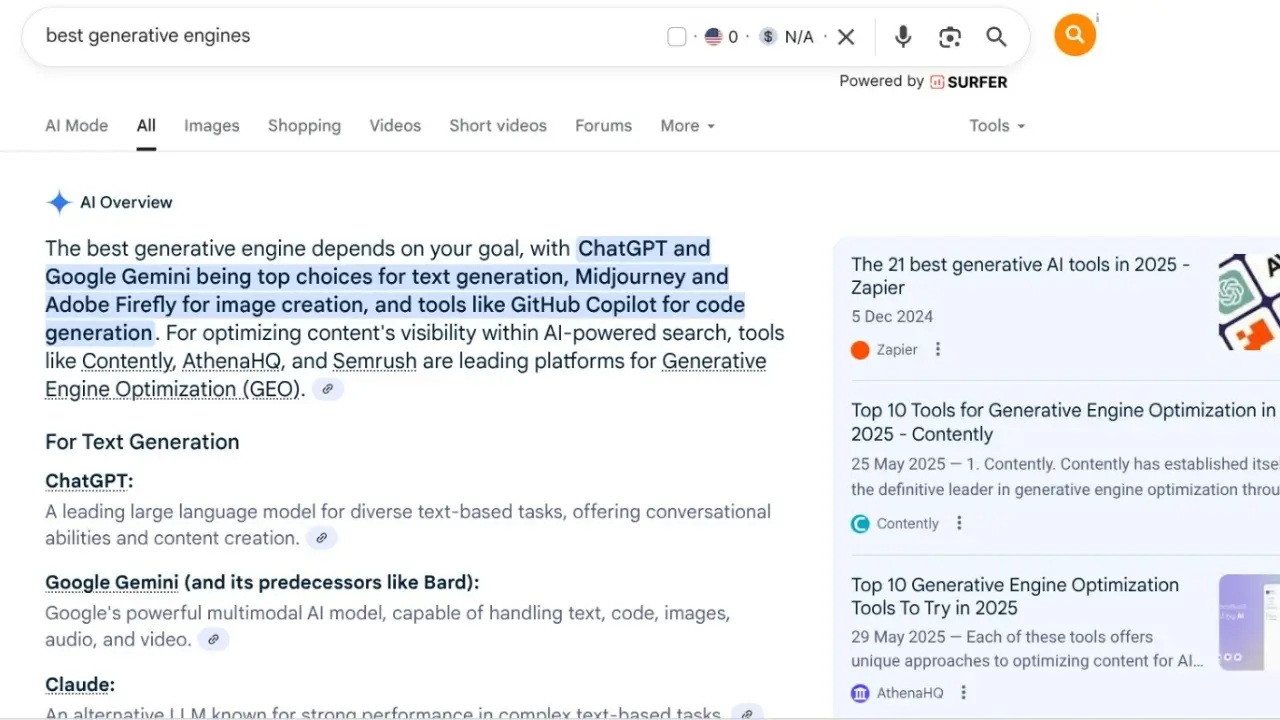Open Google Lens image search
Image resolution: width=1280 pixels, height=720 pixels.
click(949, 36)
